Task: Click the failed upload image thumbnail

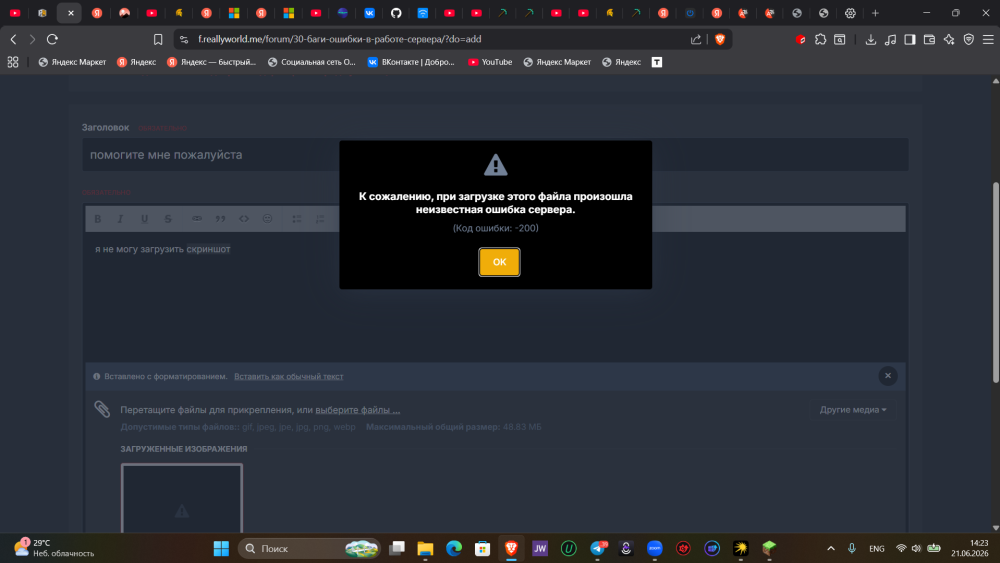Action: point(182,499)
